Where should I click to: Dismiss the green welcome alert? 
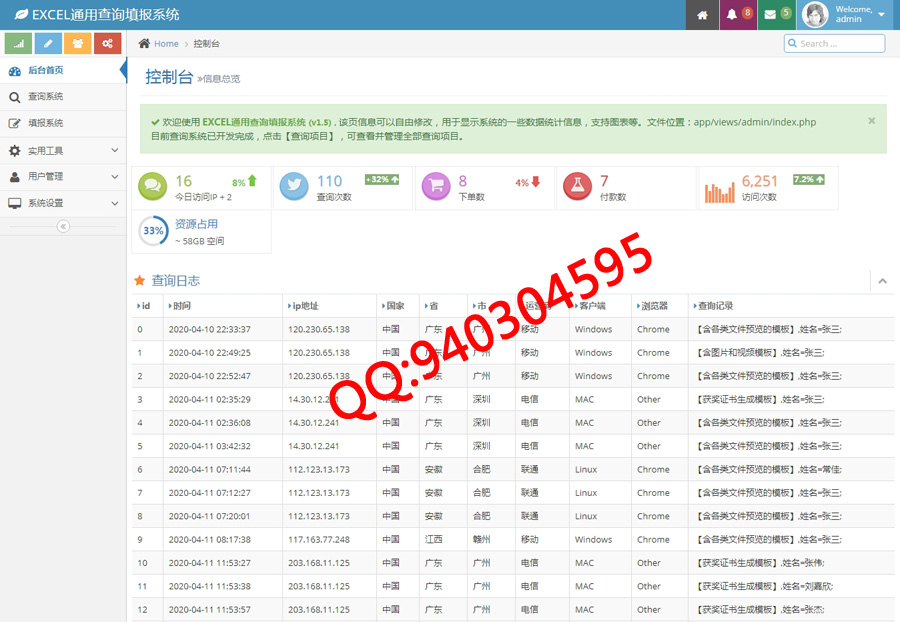pos(871,120)
